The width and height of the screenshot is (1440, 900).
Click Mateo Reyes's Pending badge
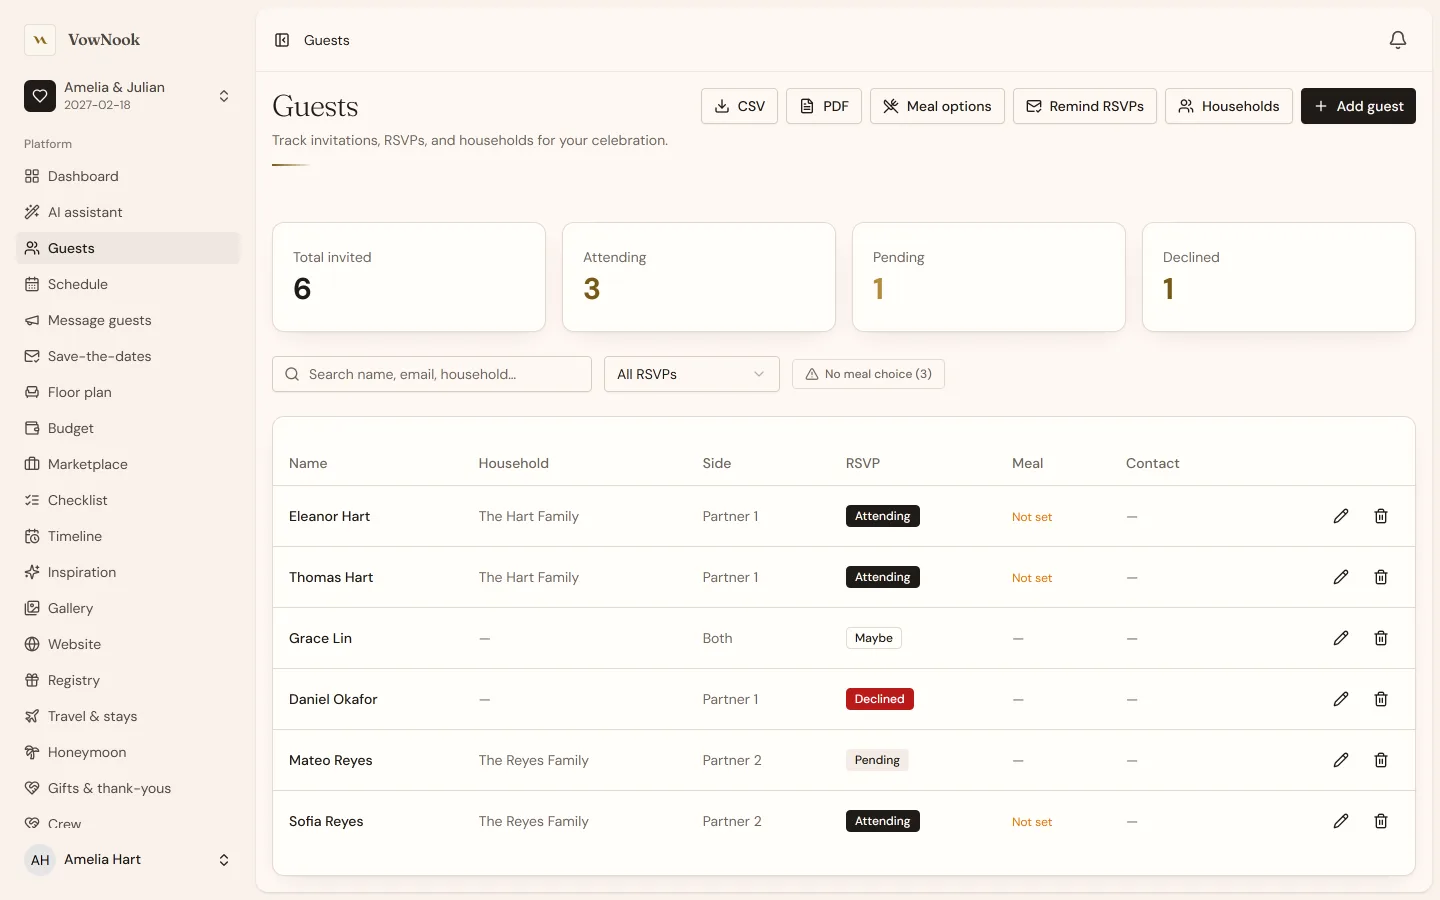877,760
